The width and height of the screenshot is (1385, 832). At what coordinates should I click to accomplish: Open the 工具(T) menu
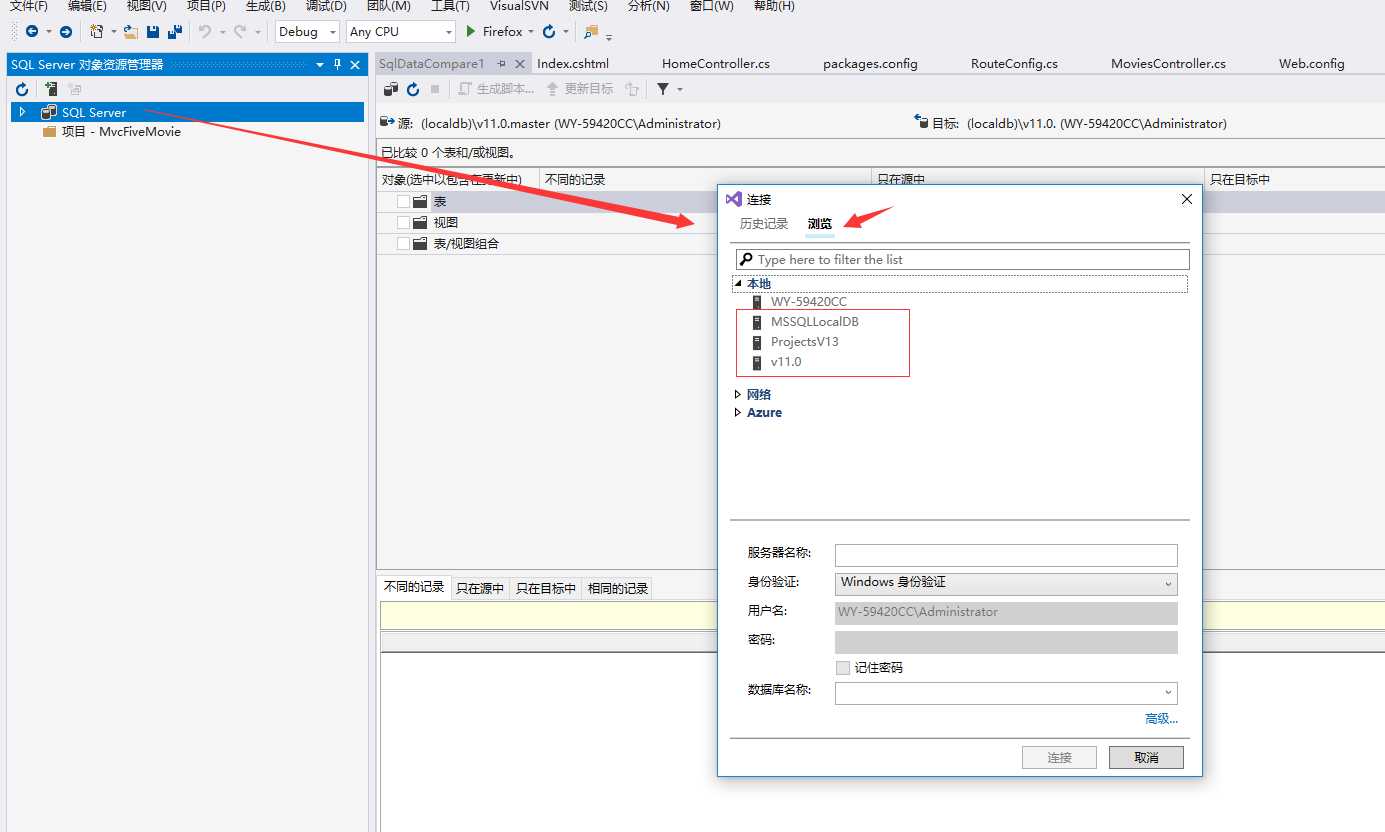click(x=450, y=6)
